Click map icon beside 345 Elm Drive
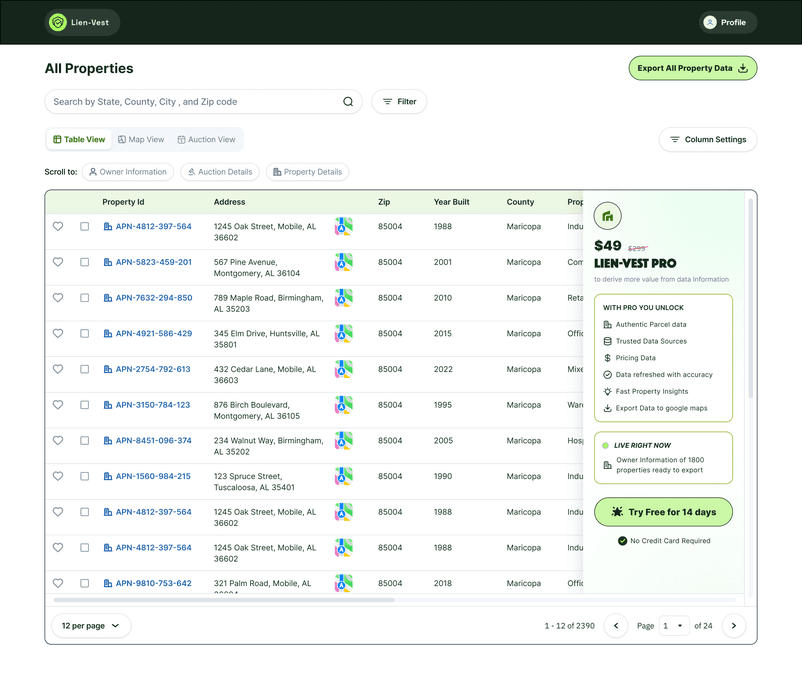 (x=343, y=334)
